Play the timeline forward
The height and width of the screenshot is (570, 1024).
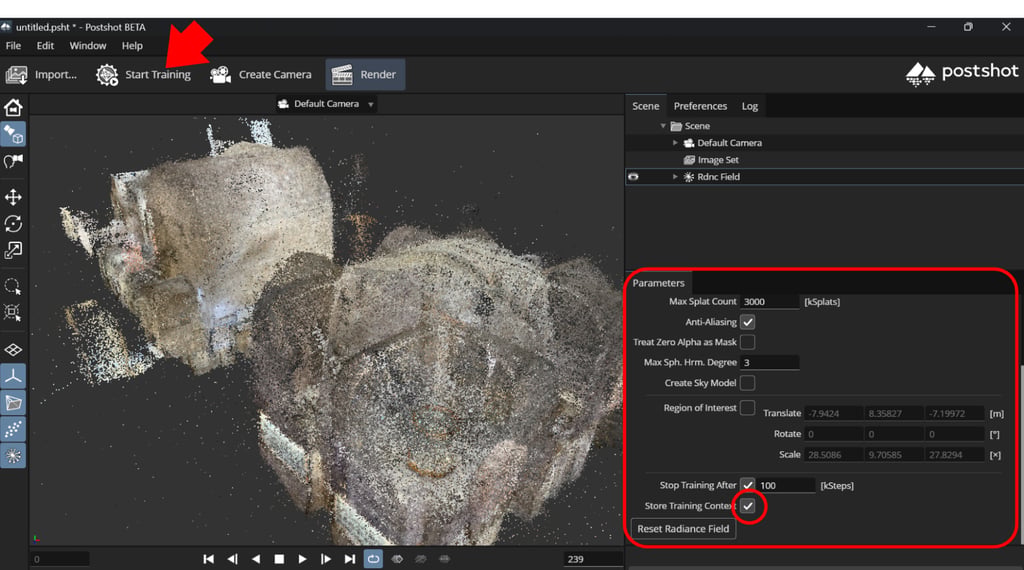[302, 559]
